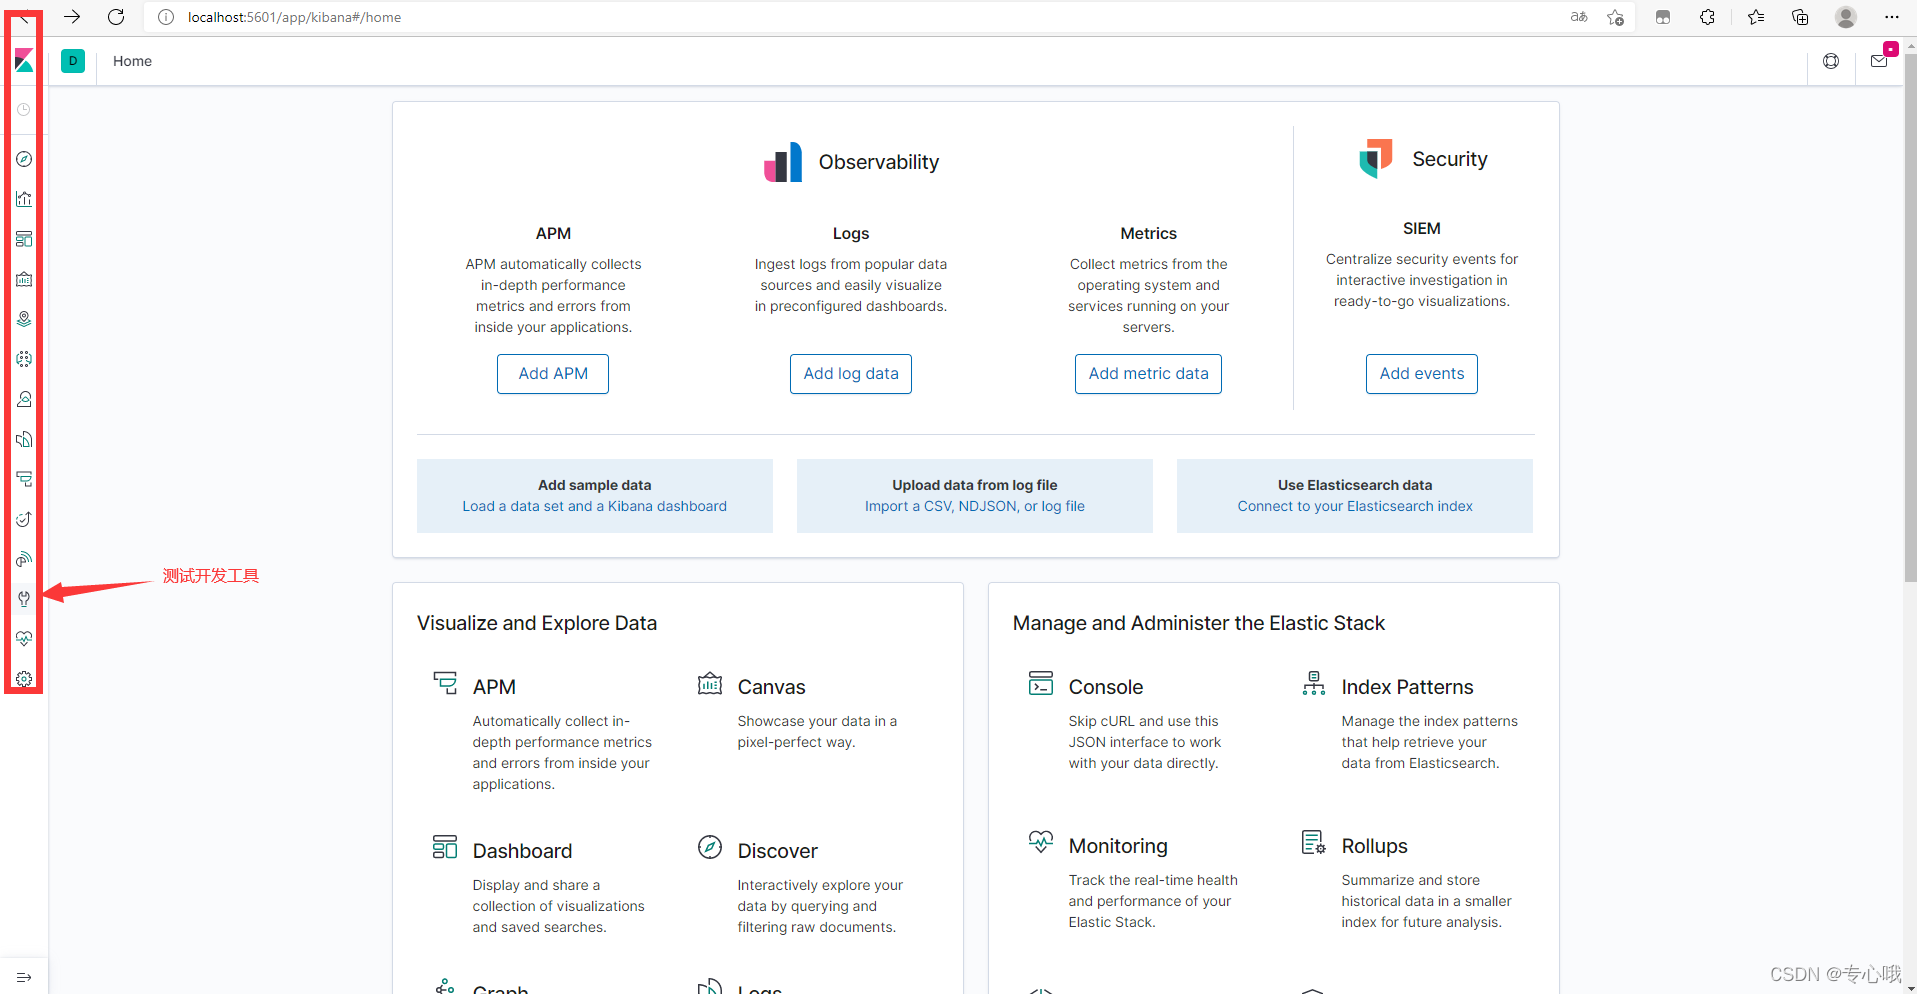Click the browser forward arrow
This screenshot has width=1917, height=994.
click(72, 17)
